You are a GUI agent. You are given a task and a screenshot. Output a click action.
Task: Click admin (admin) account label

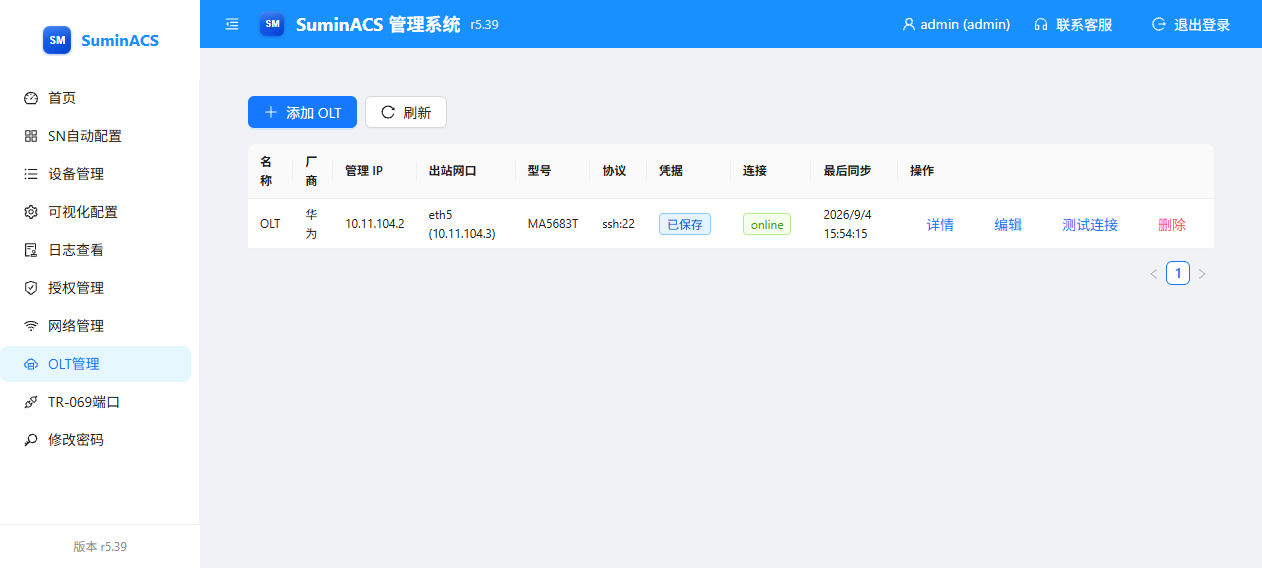click(x=965, y=24)
